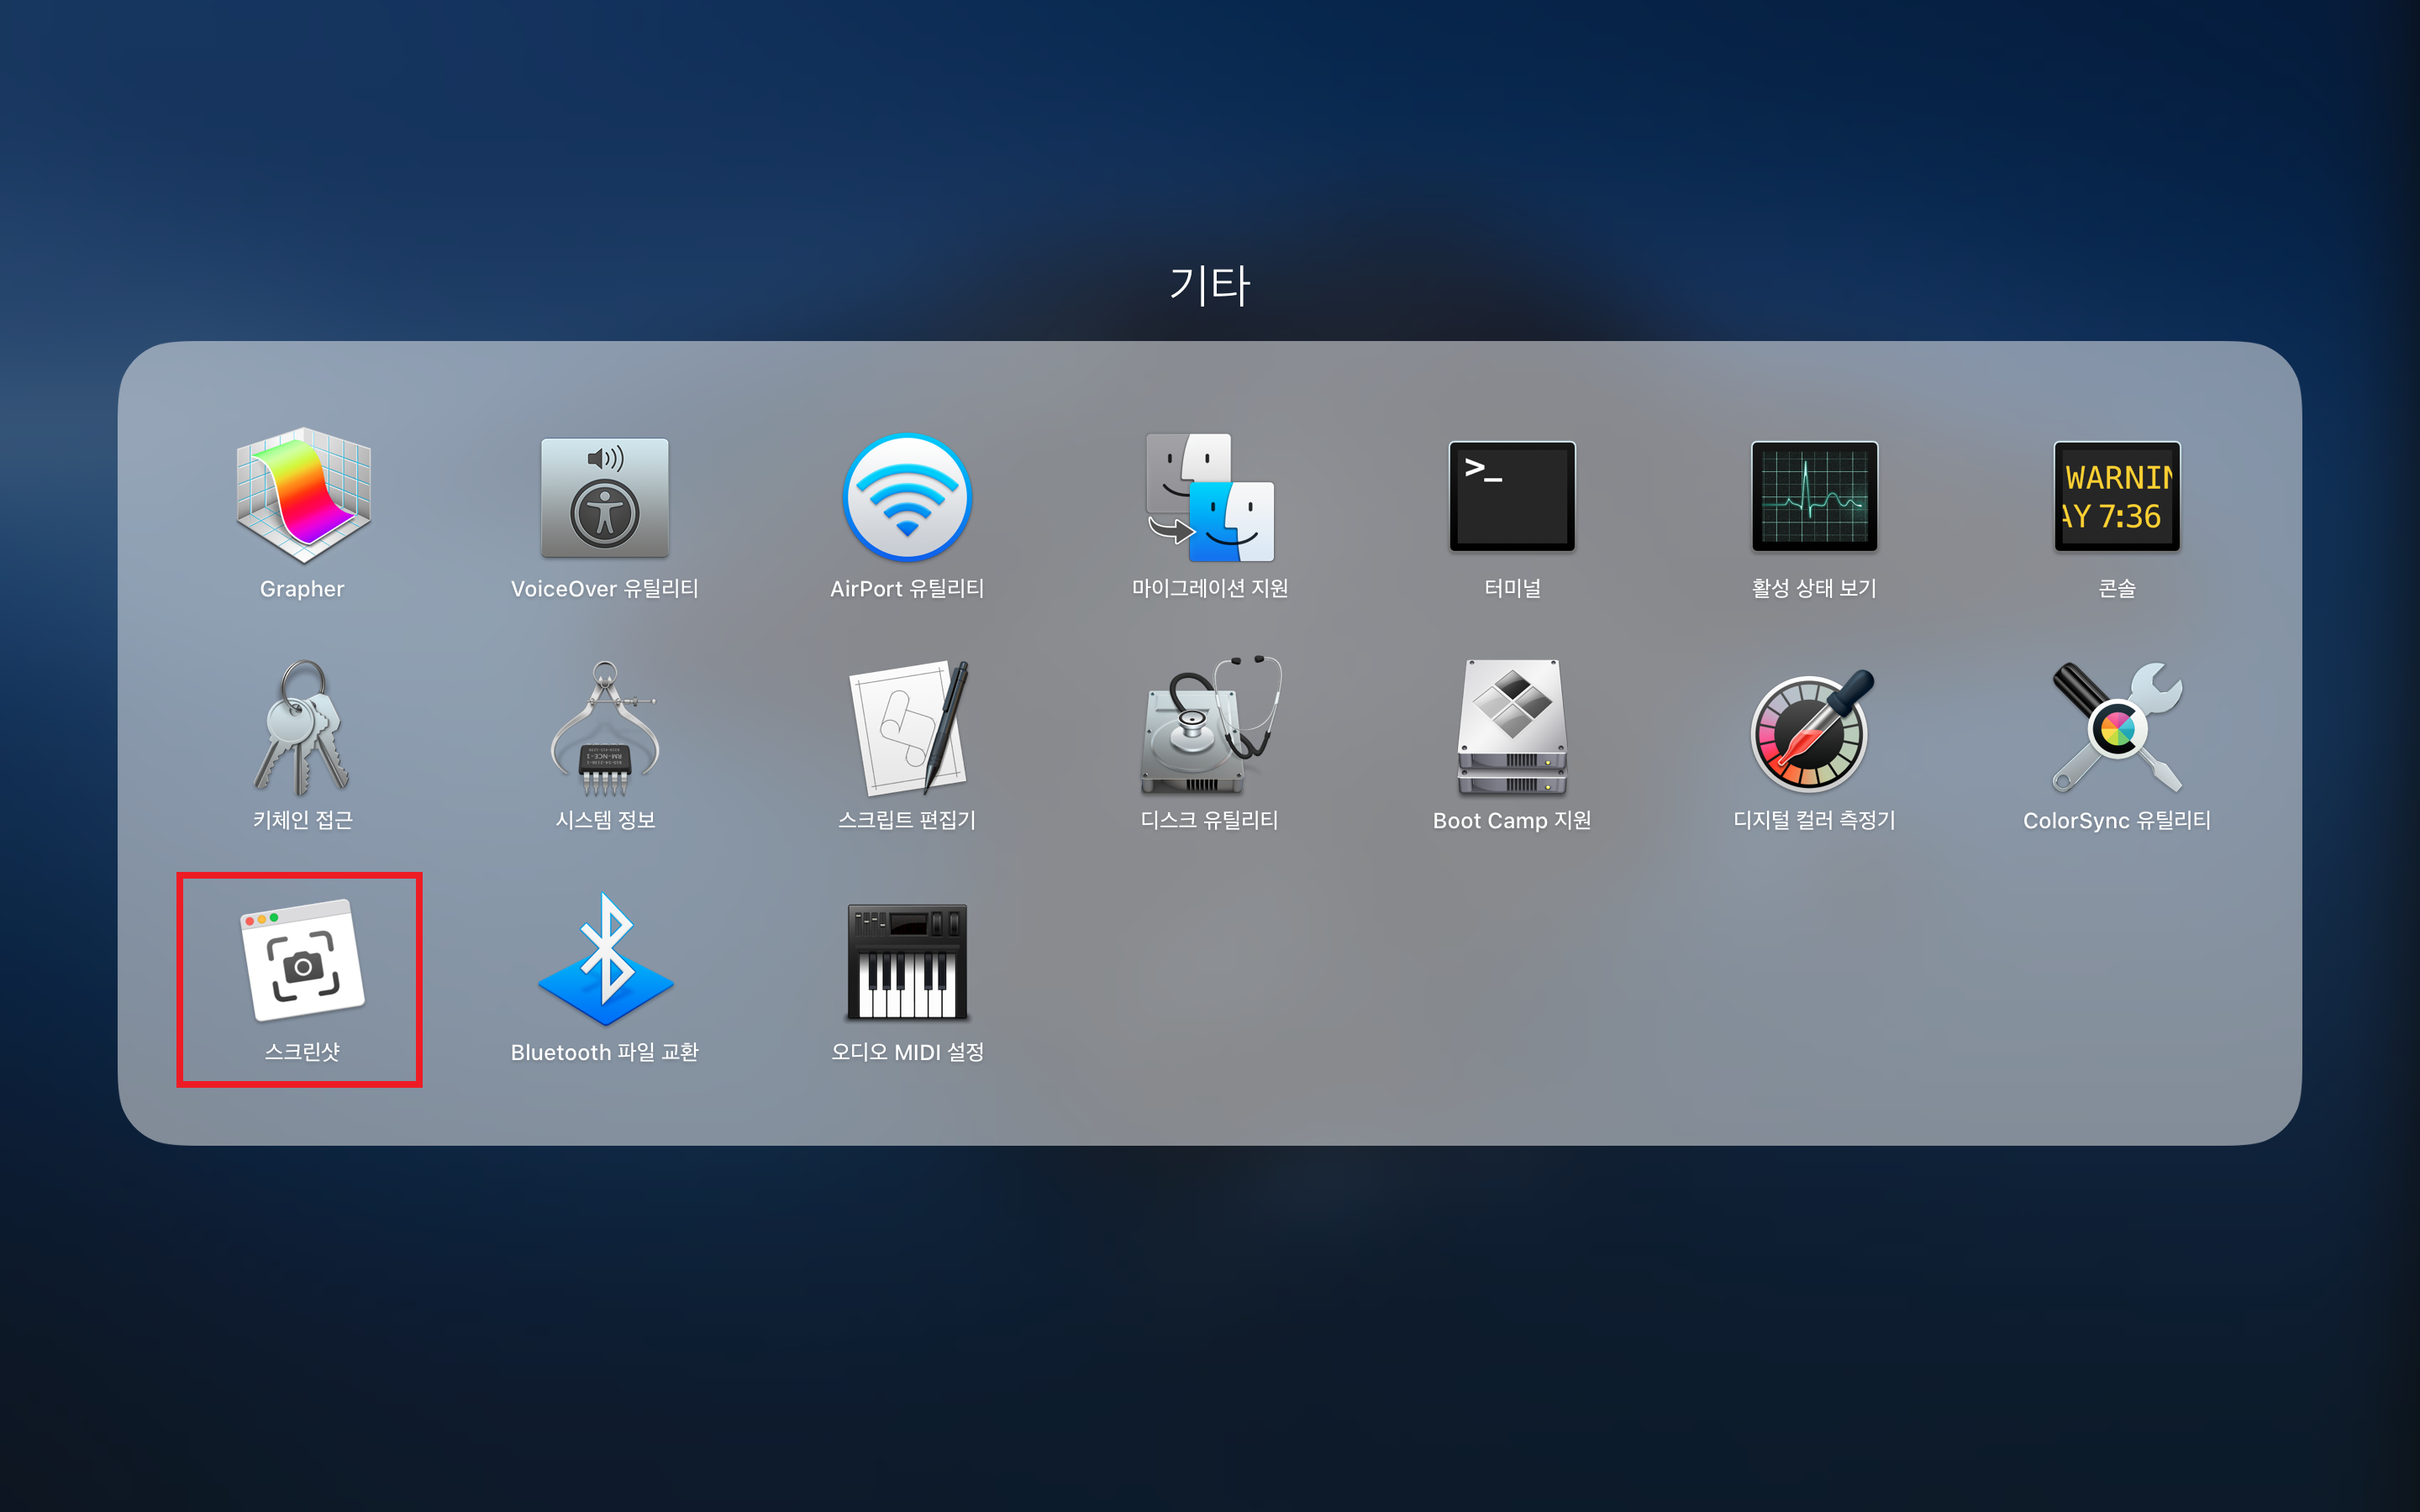2420x1512 pixels.
Task: Launch the 스크린샷 app
Action: (302, 960)
